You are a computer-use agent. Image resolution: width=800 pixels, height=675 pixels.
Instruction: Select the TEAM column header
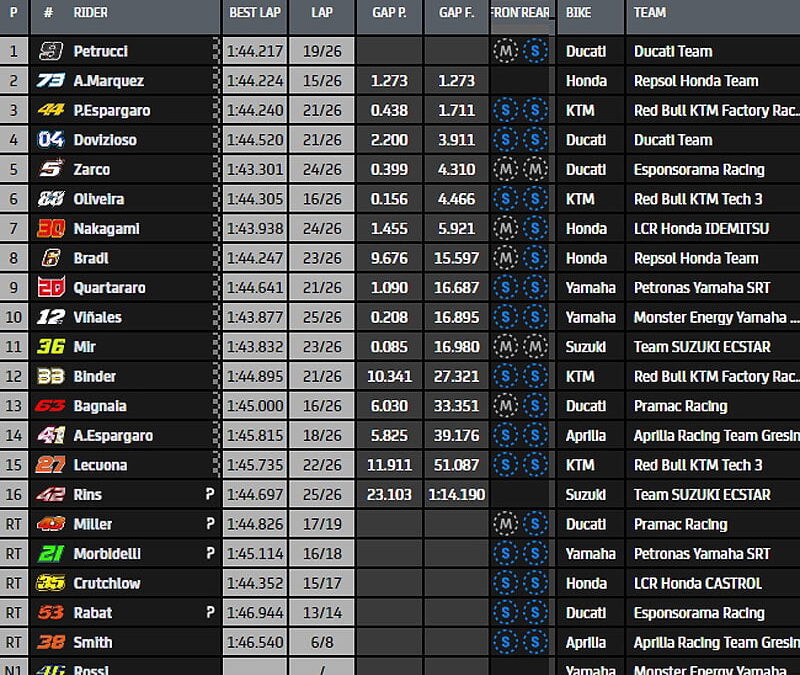649,13
